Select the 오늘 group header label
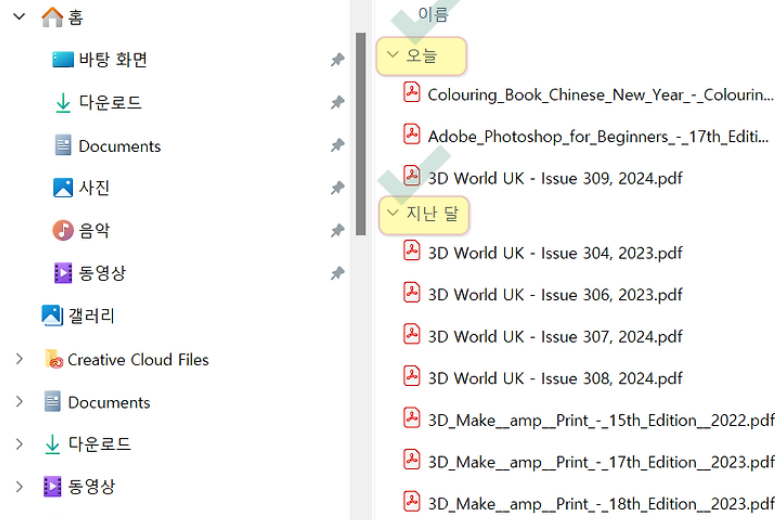 (x=422, y=55)
